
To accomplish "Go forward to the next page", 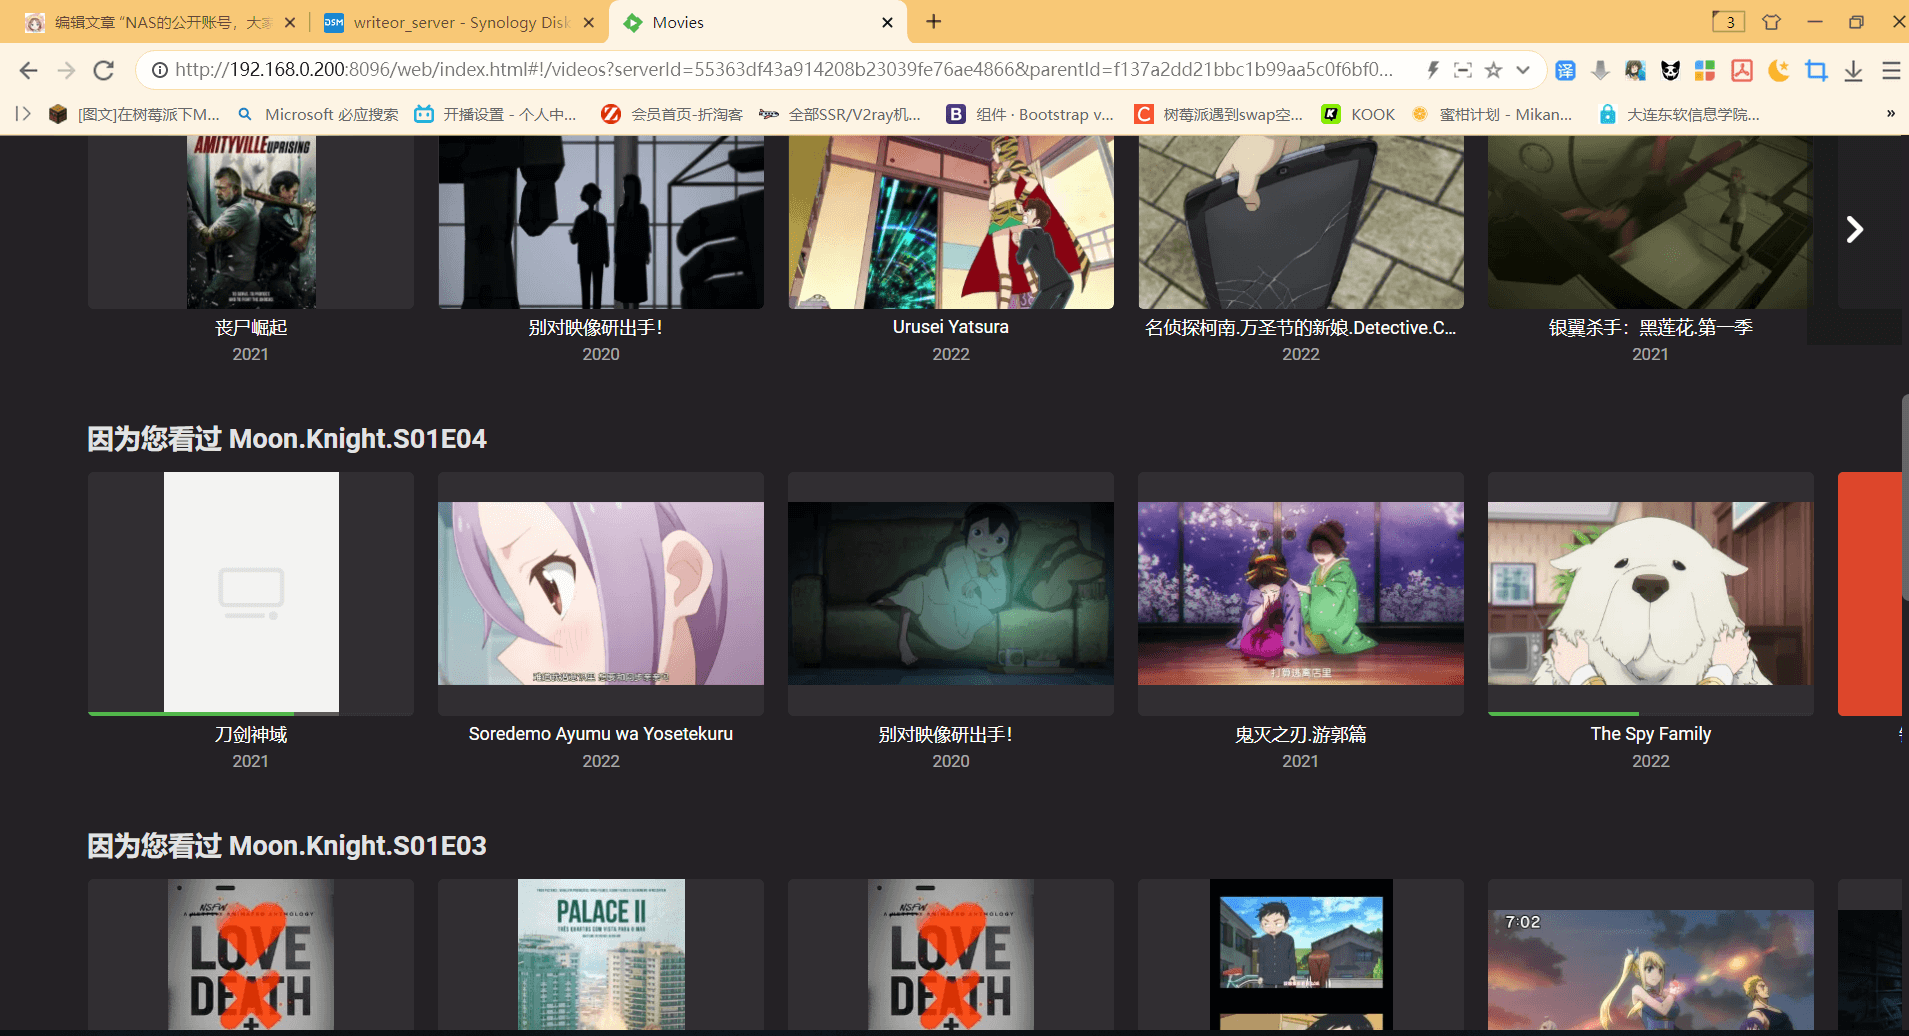I will (66, 70).
